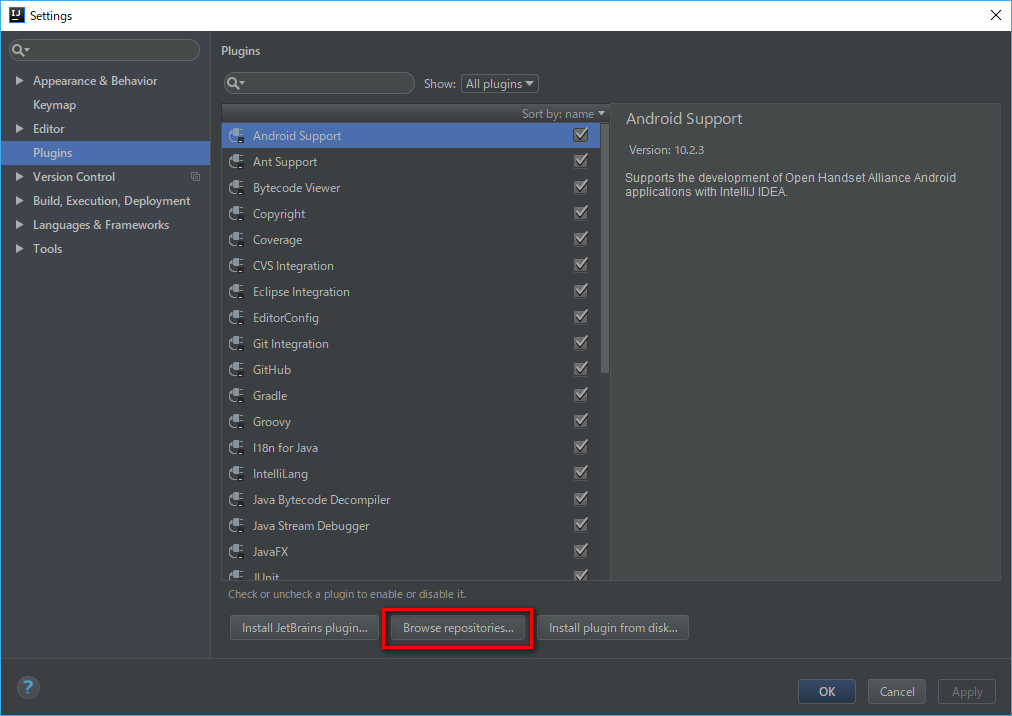Uncheck the JavaFX plugin checkbox
This screenshot has height=716, width=1012.
pyautogui.click(x=581, y=551)
